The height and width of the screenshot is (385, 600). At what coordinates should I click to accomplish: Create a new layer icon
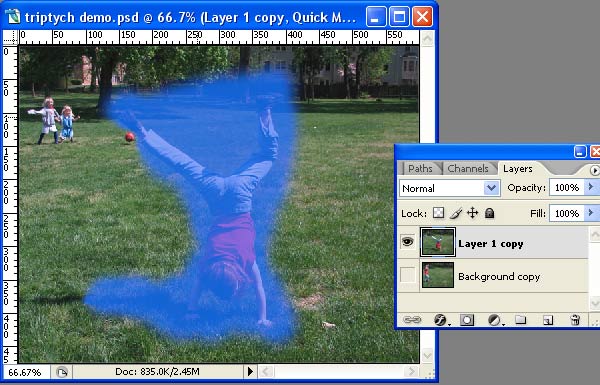(548, 320)
